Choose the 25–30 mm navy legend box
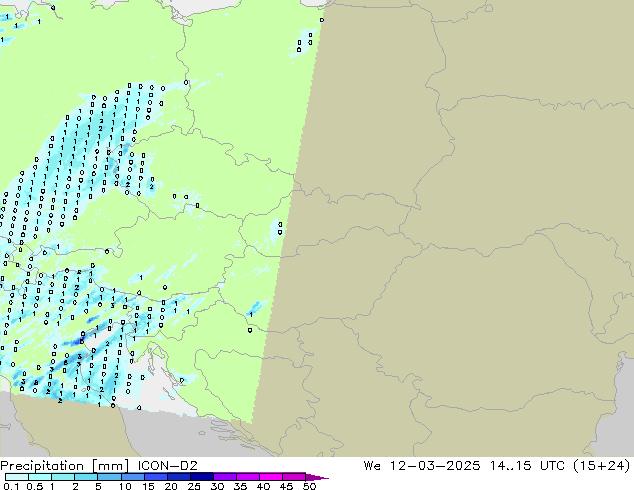 tap(201, 477)
